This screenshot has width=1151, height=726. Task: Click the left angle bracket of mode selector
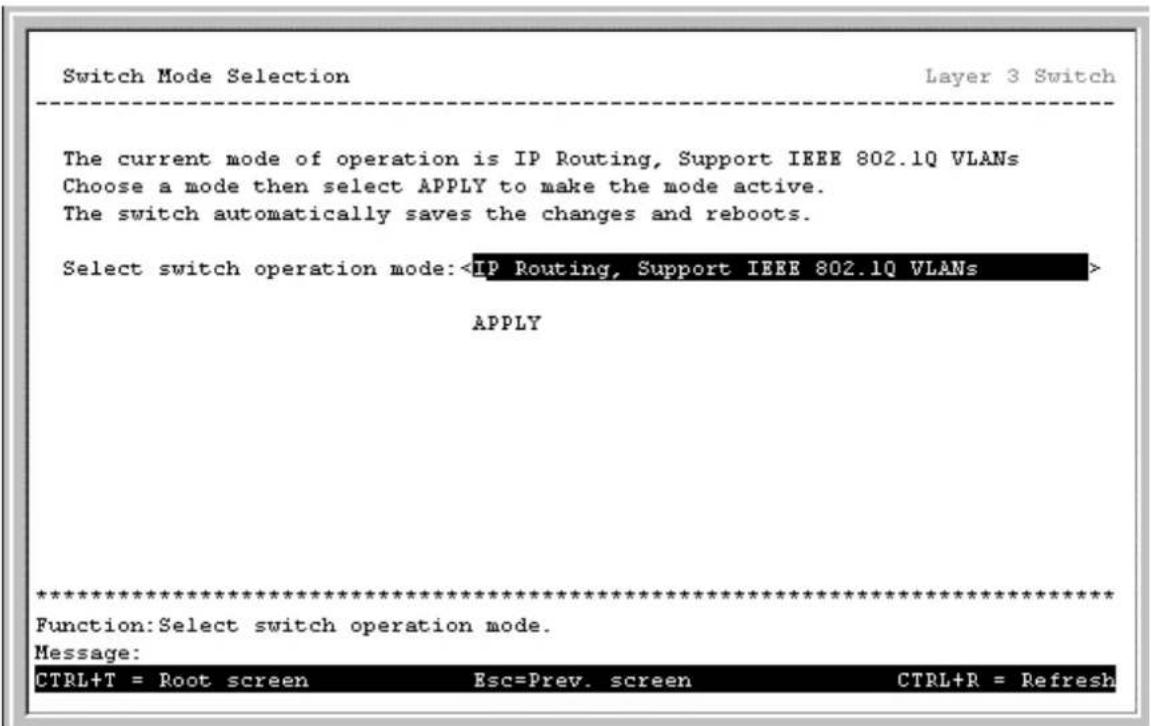(x=465, y=269)
